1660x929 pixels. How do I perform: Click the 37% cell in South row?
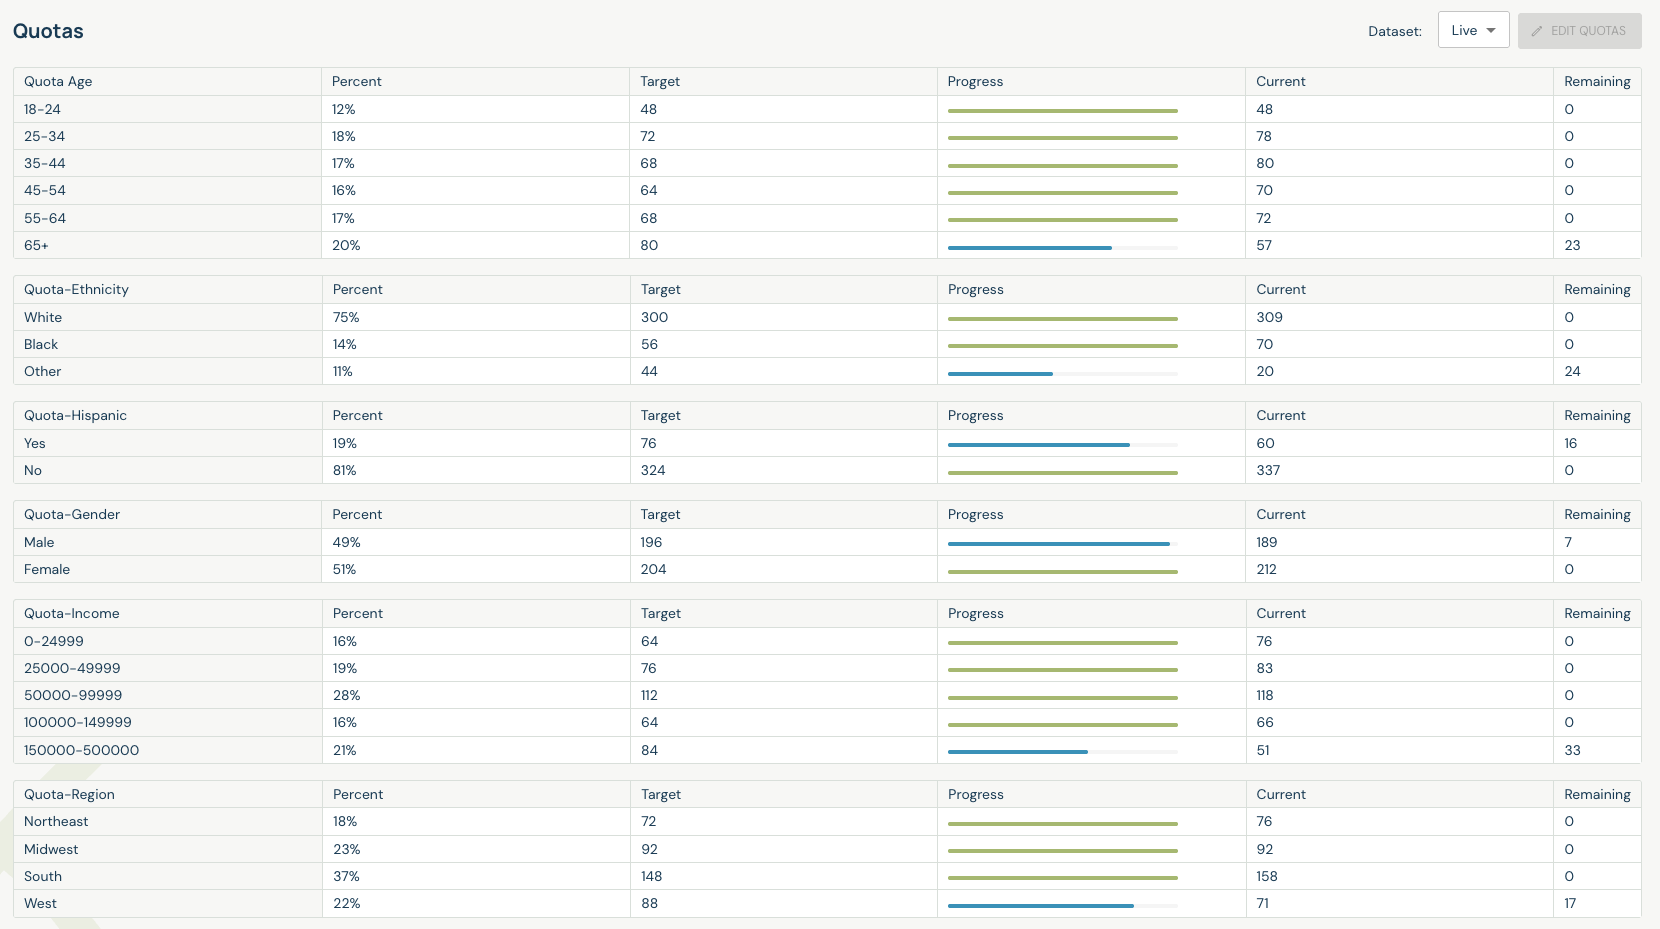click(x=346, y=876)
